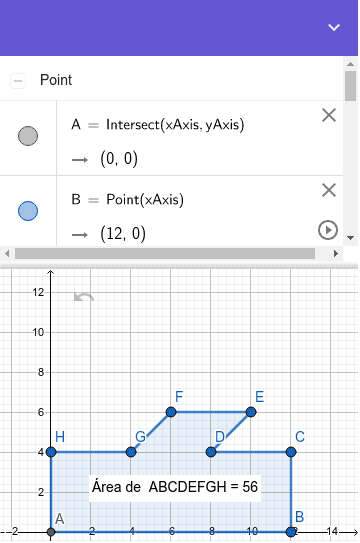Click the Área de ABCDEFGH = 56 label
Viewport: 360px width, 543px height.
click(174, 487)
